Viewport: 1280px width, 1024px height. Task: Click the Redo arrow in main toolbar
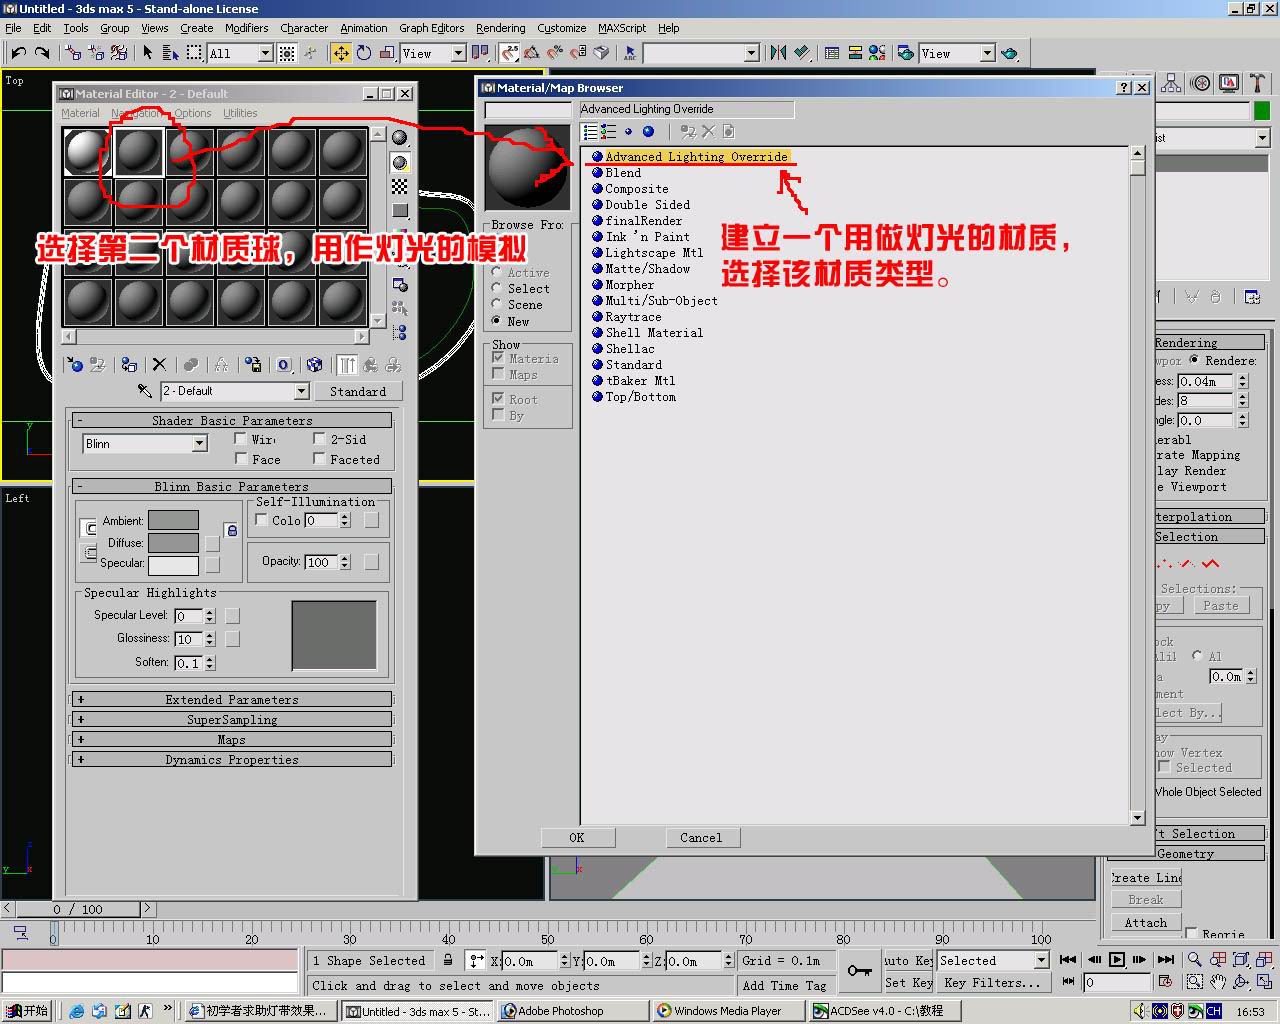(x=42, y=53)
